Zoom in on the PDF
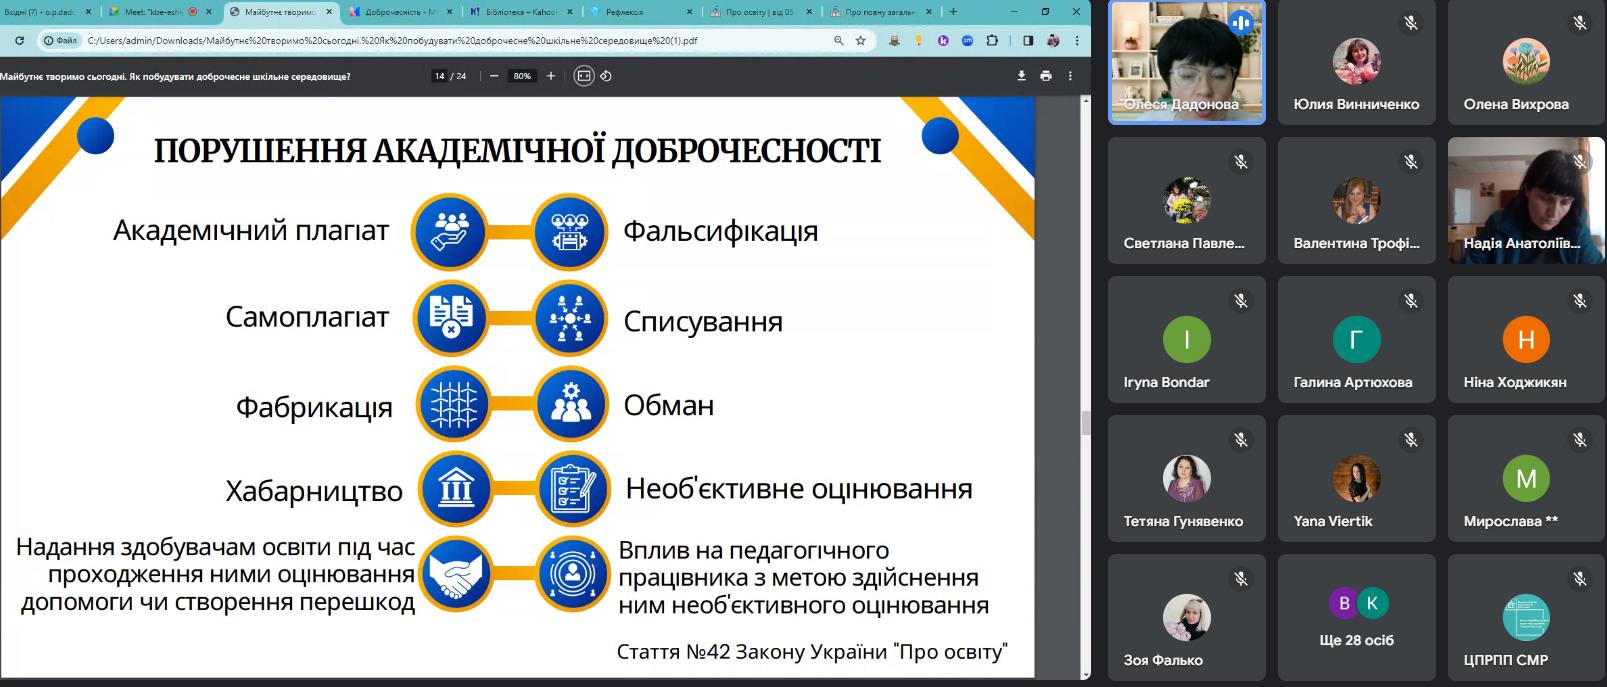1607x687 pixels. click(551, 76)
